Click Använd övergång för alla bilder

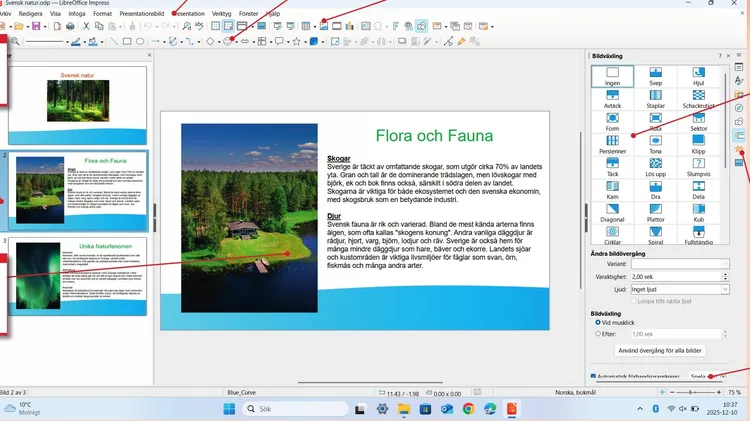(661, 351)
